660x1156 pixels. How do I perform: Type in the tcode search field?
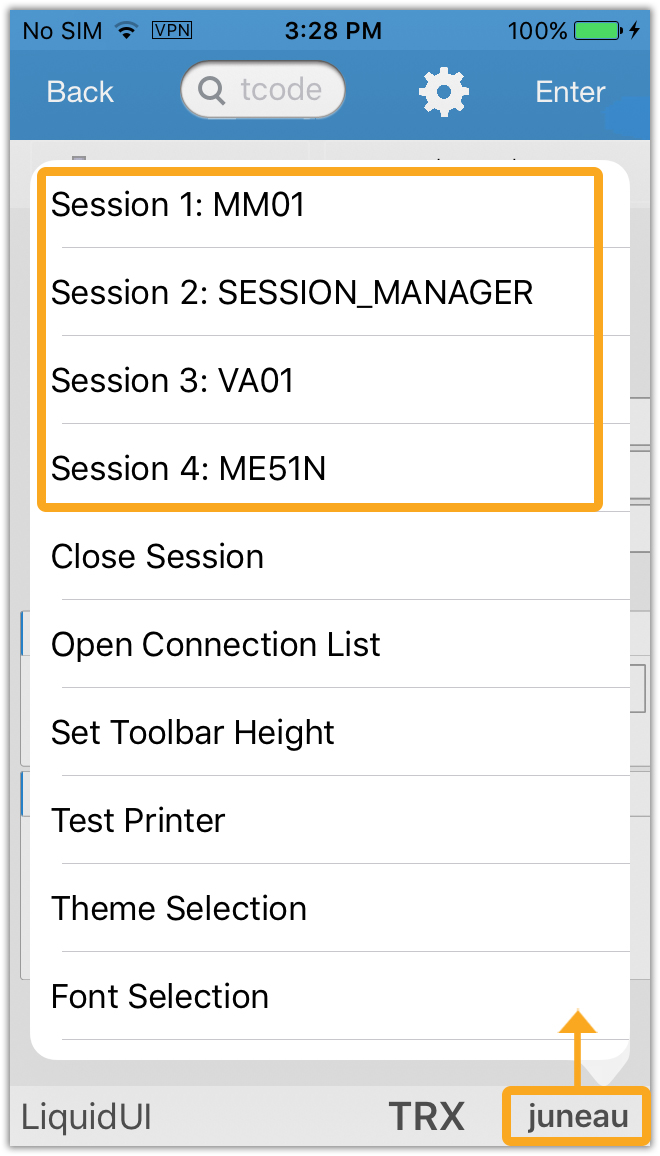pos(280,91)
